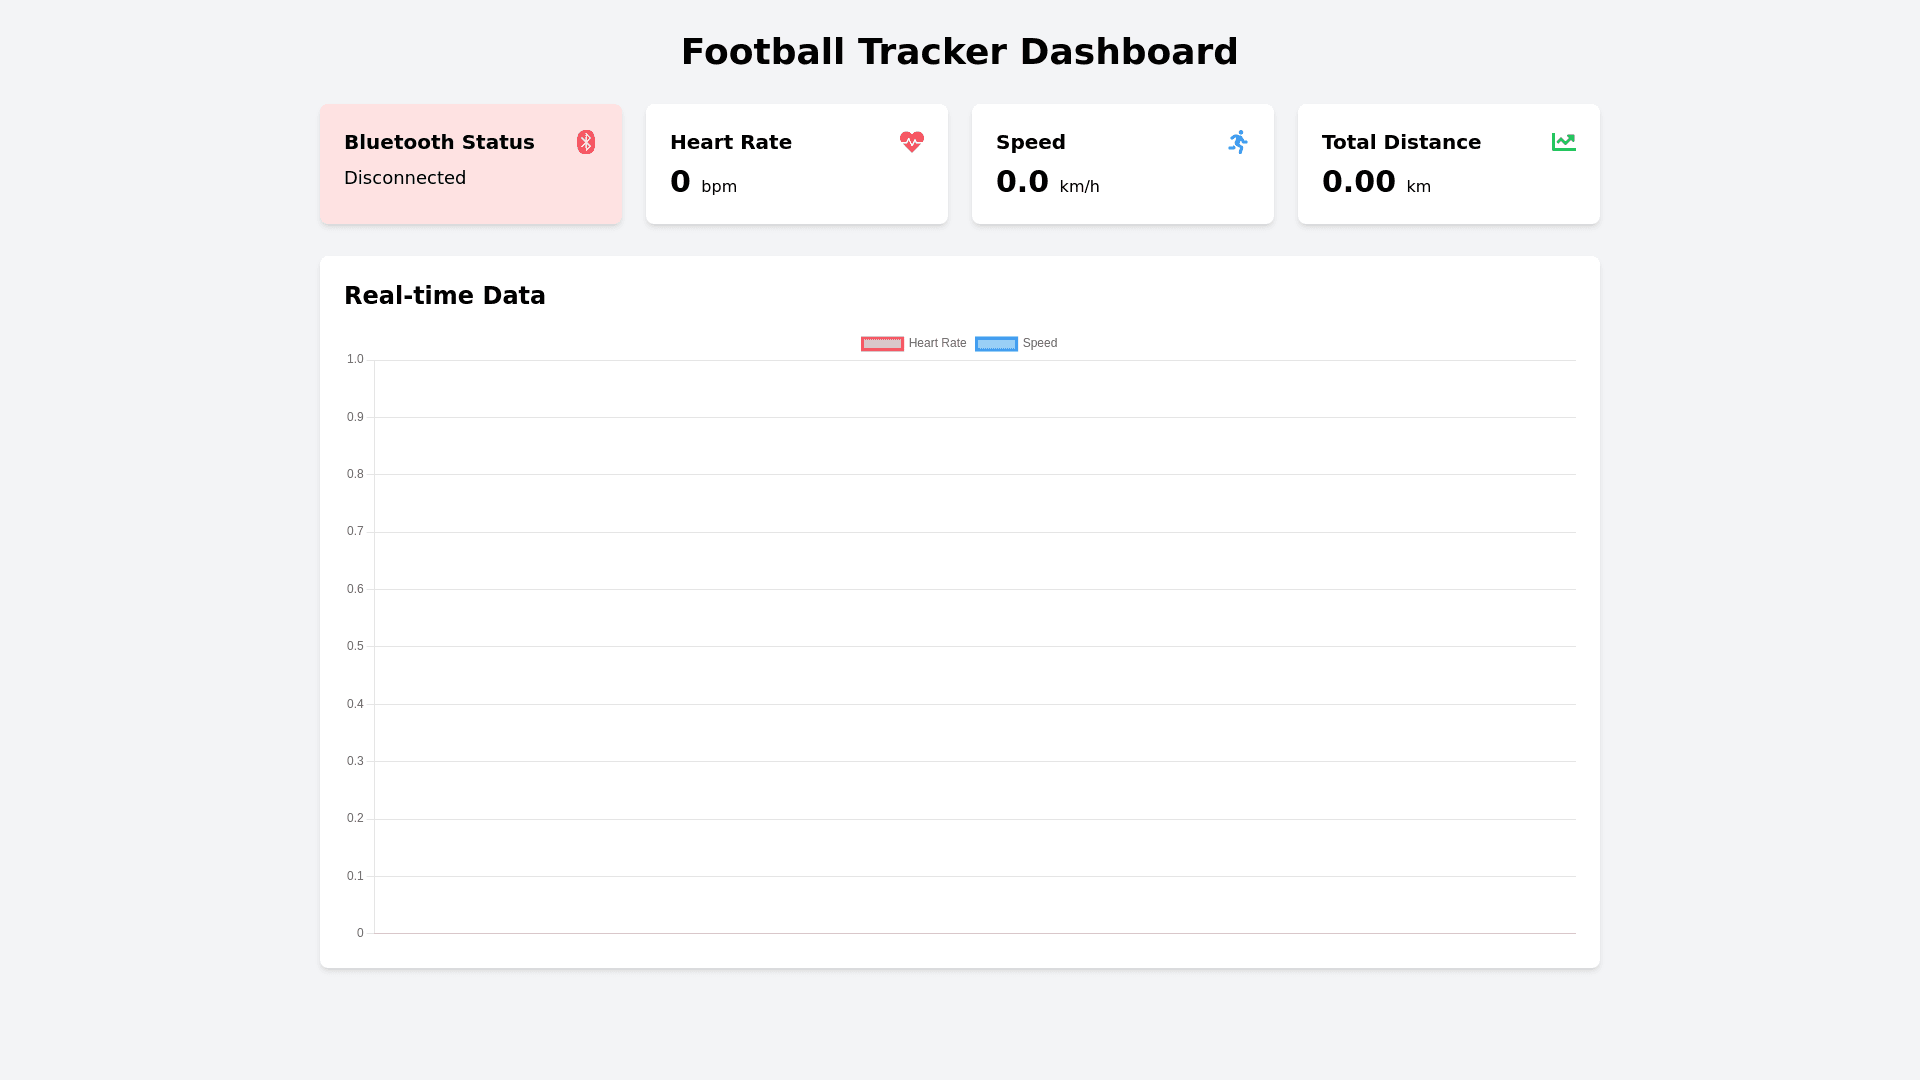Select the Total Distance card title

[x=1401, y=142]
